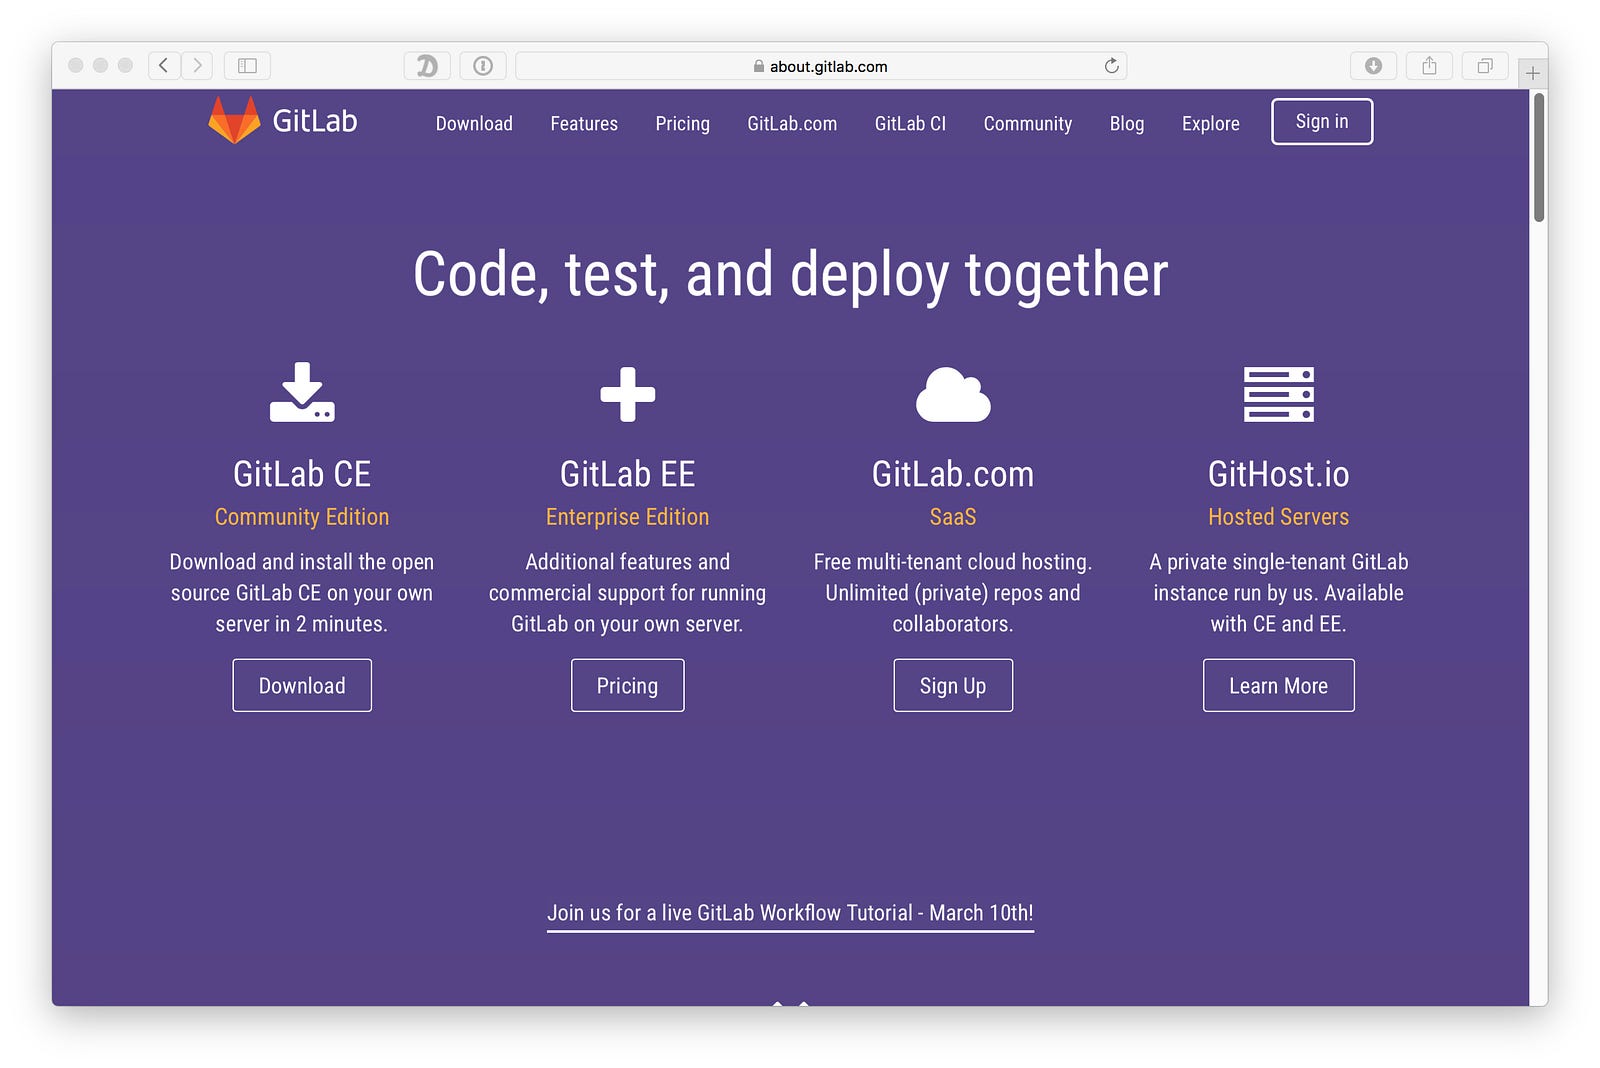The height and width of the screenshot is (1068, 1600).
Task: Reload the page with the refresh icon
Action: (x=1111, y=66)
